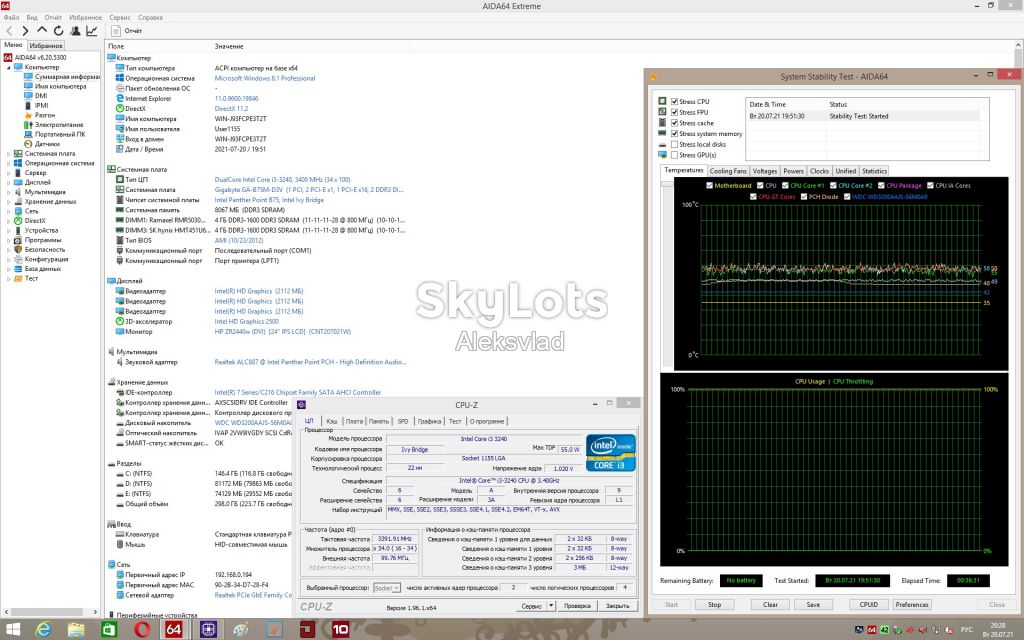Viewport: 1024px width, 640px height.
Task: Click the Закрыть button in CPU-Z
Action: (x=617, y=606)
